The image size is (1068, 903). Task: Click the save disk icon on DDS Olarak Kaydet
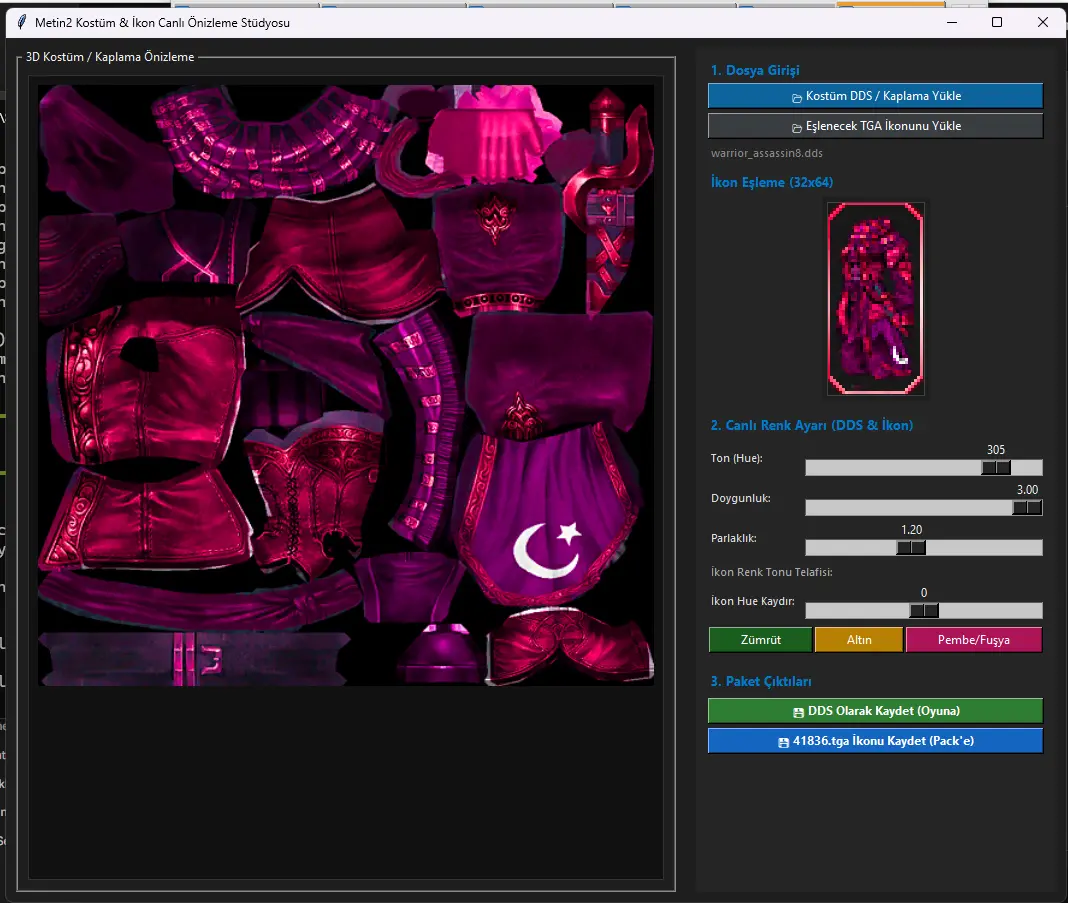point(798,712)
